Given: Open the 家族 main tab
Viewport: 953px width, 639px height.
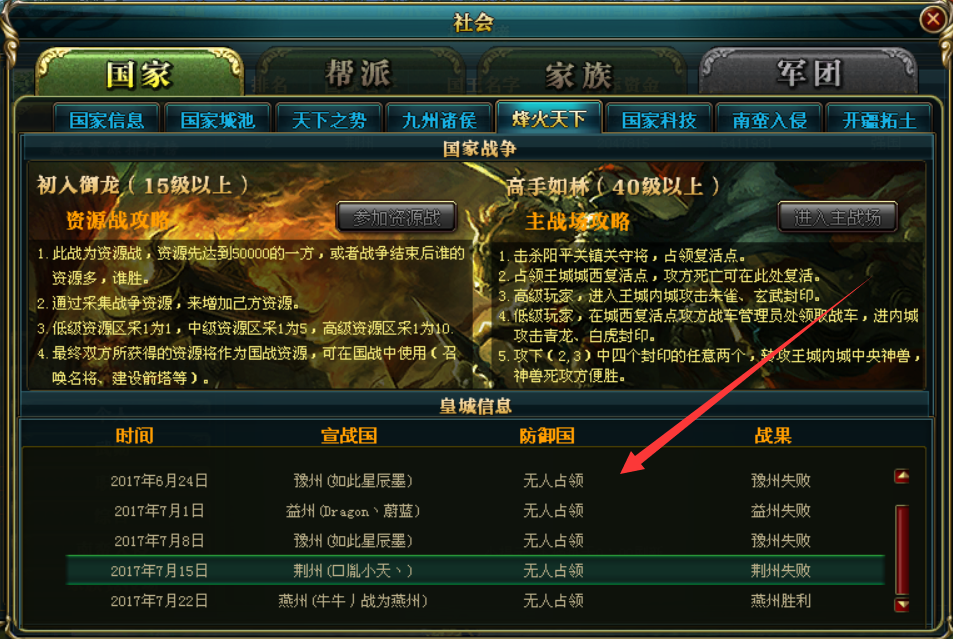Looking at the screenshot, I should tap(579, 75).
